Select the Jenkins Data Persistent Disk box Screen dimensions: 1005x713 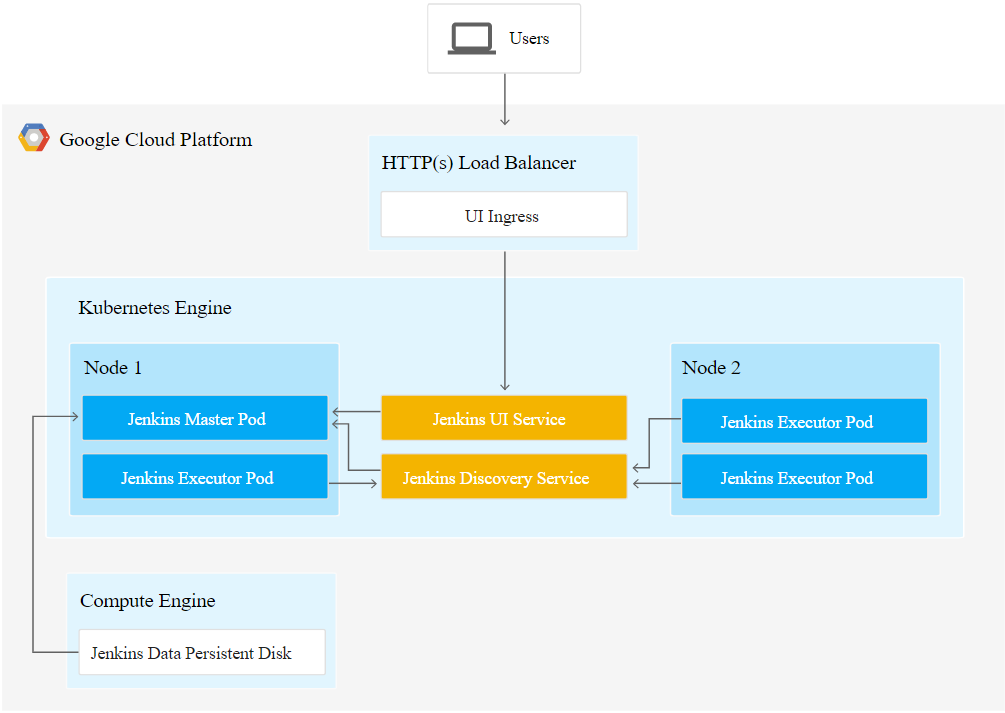(x=202, y=652)
